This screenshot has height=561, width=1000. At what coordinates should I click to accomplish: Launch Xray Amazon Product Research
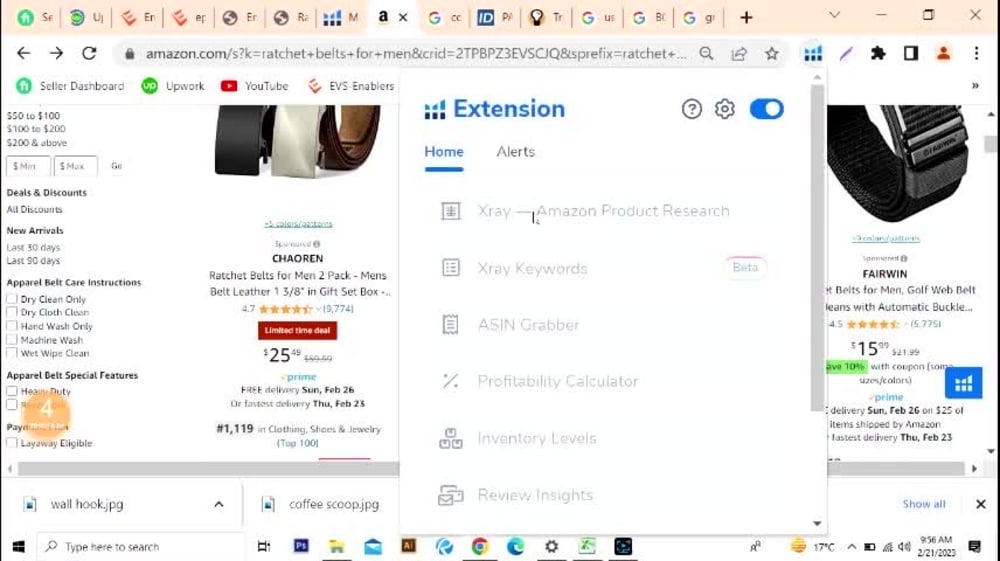(603, 211)
